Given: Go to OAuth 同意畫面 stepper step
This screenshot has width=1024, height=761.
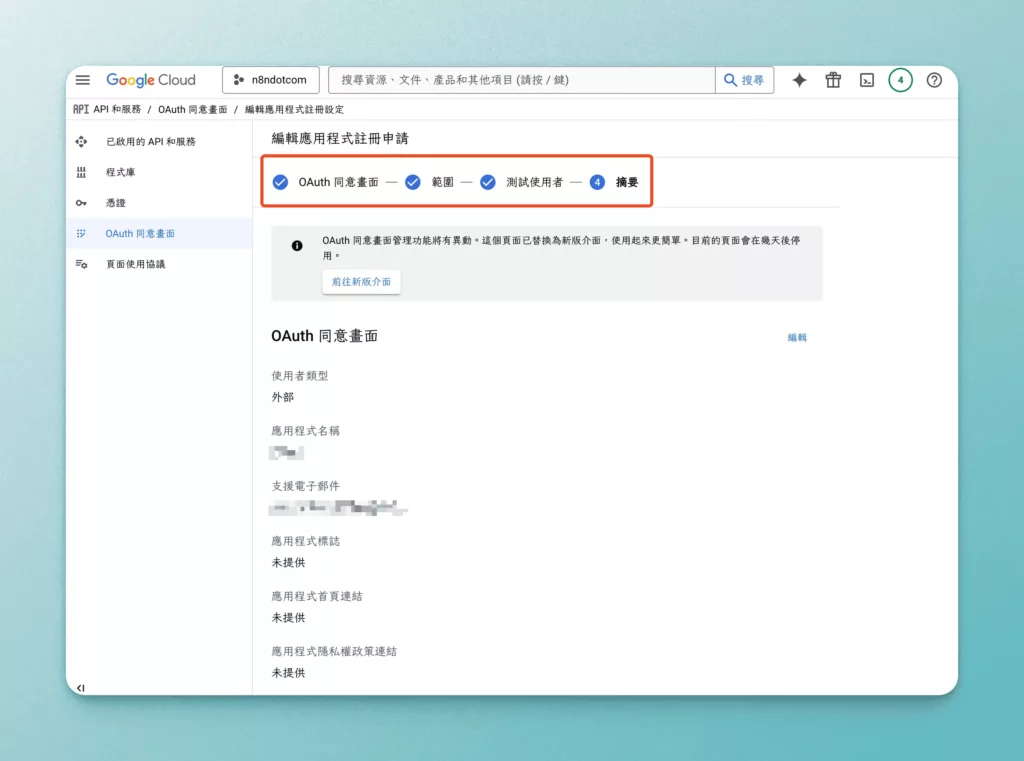Looking at the screenshot, I should tap(325, 182).
